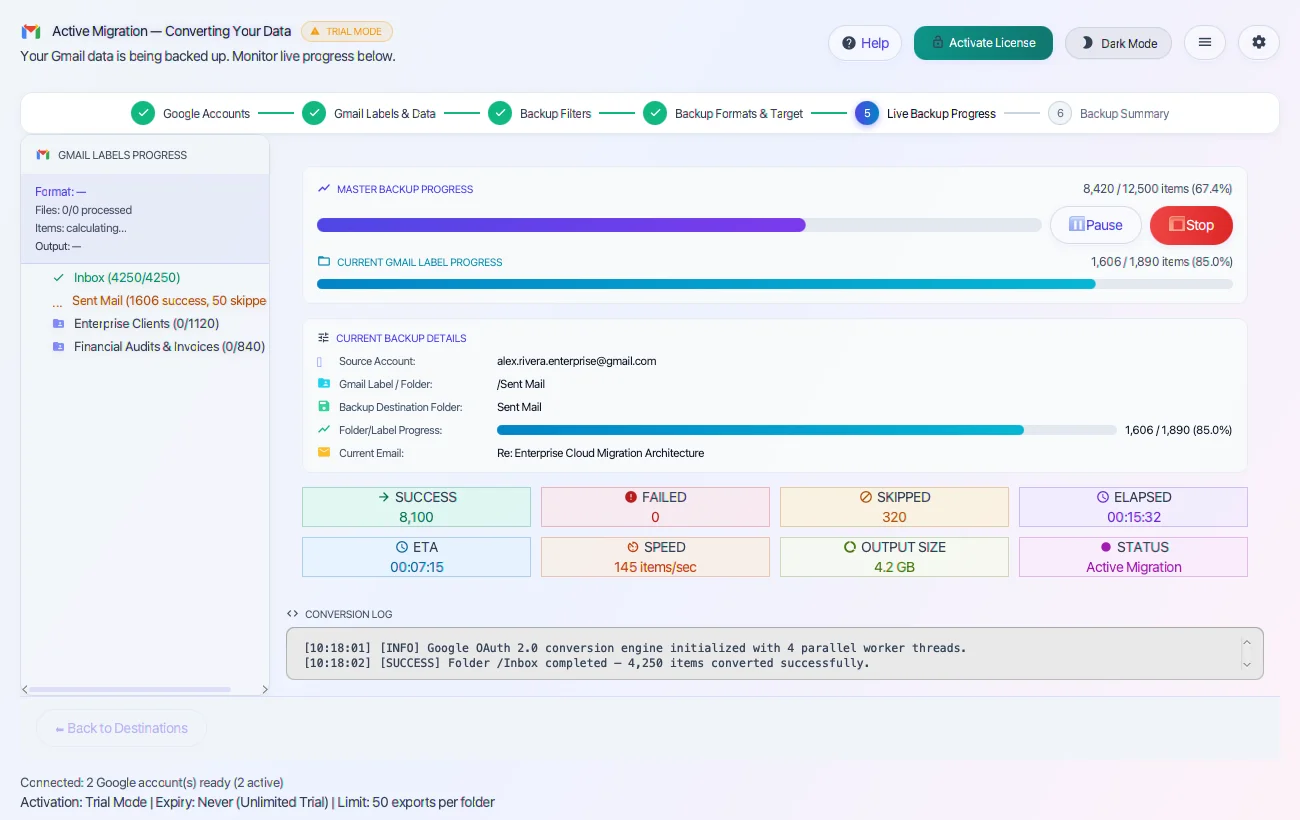1300x820 pixels.
Task: Open settings with the gear icon
Action: coord(1259,42)
